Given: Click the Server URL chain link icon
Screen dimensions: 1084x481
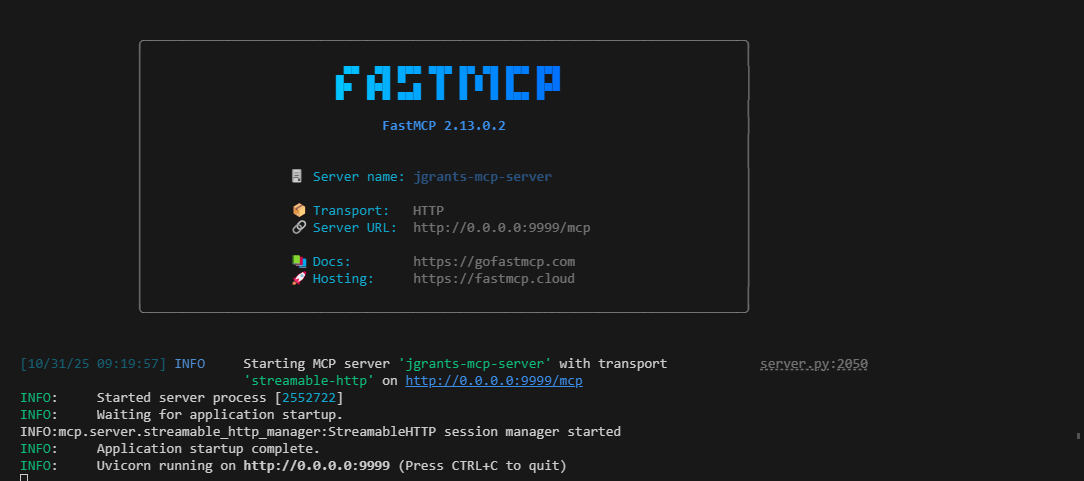Looking at the screenshot, I should pyautogui.click(x=299, y=227).
